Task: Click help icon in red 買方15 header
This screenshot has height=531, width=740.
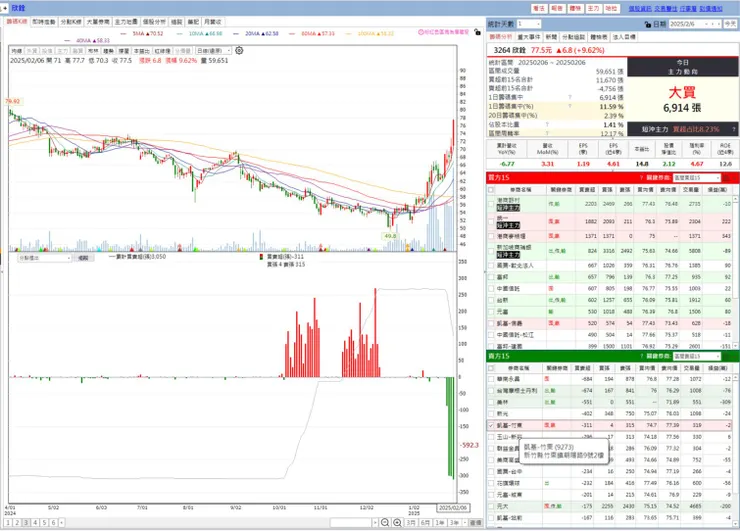Action: click(641, 177)
